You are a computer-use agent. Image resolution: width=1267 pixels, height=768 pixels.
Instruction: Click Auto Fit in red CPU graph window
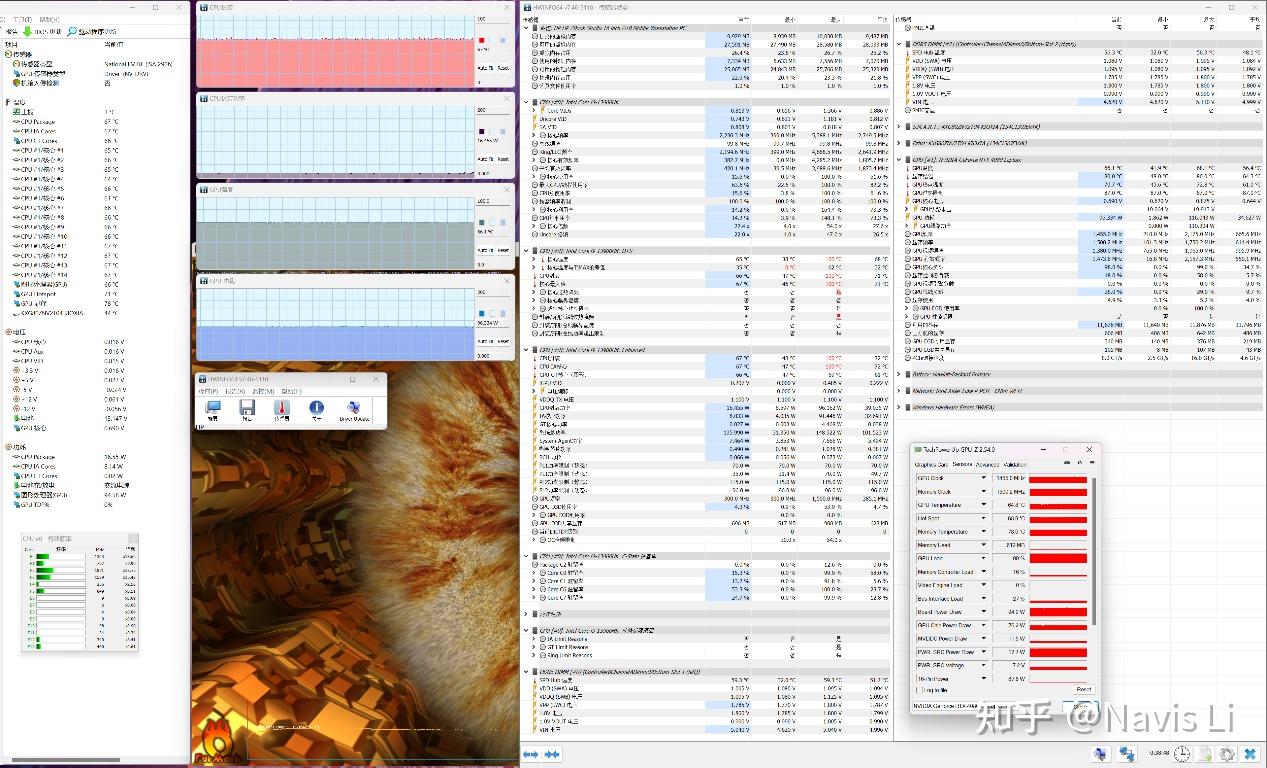[x=485, y=68]
